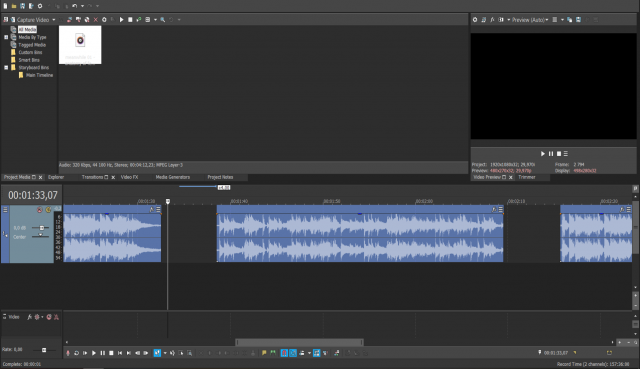Open Video Preview project settings gear
Image resolution: width=640 pixels, height=369 pixels.
point(475,20)
